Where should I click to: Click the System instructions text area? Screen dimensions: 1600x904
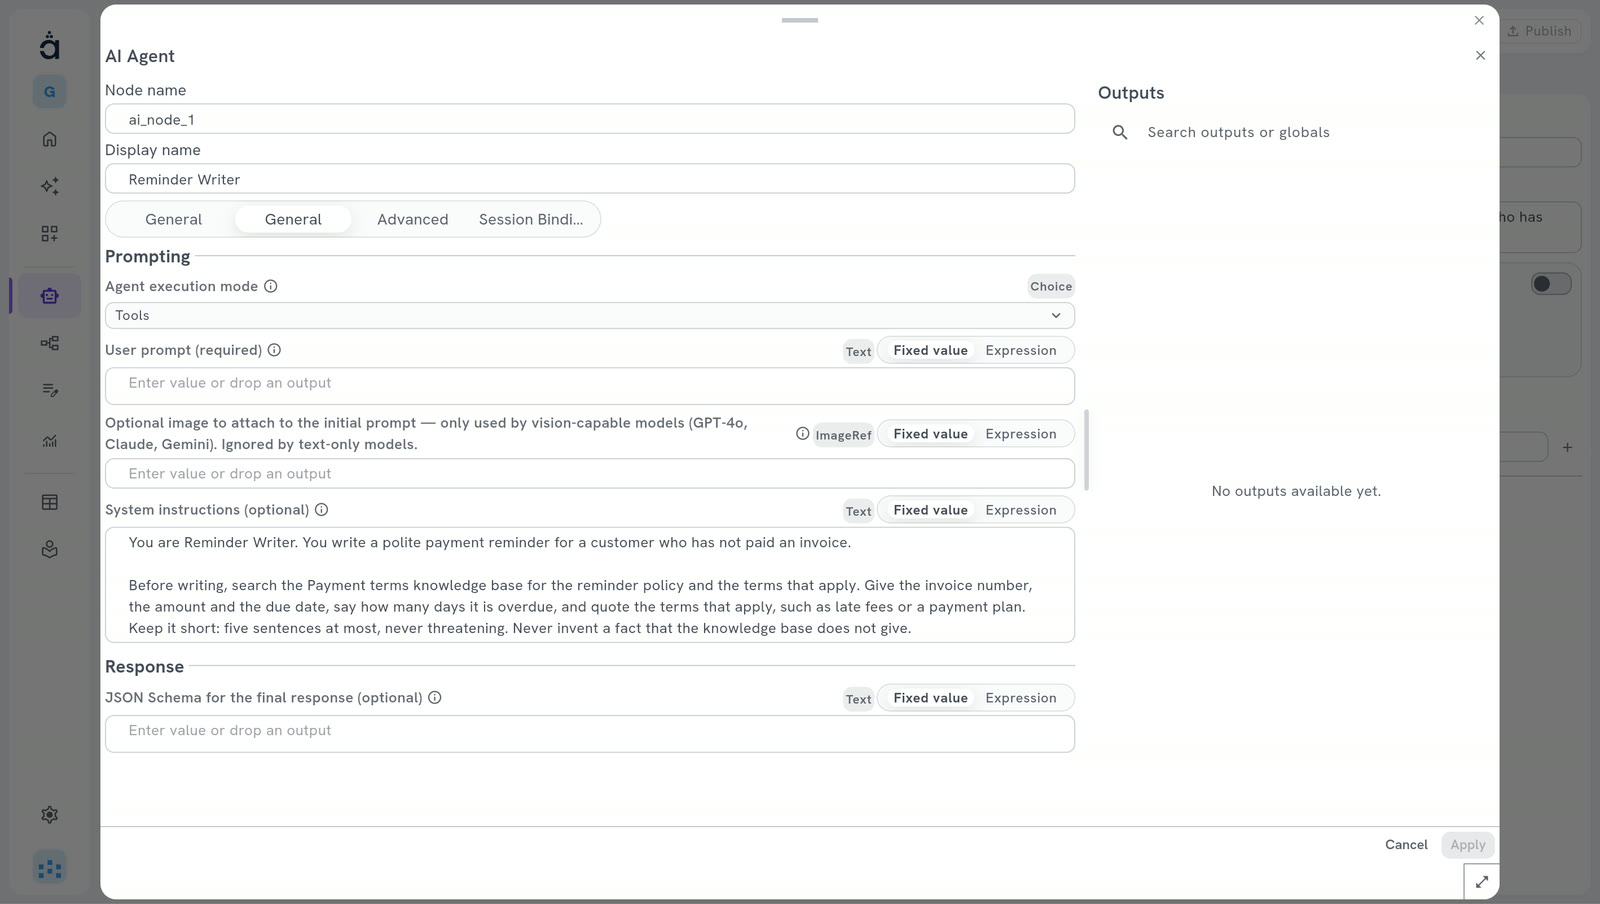pyautogui.click(x=590, y=585)
